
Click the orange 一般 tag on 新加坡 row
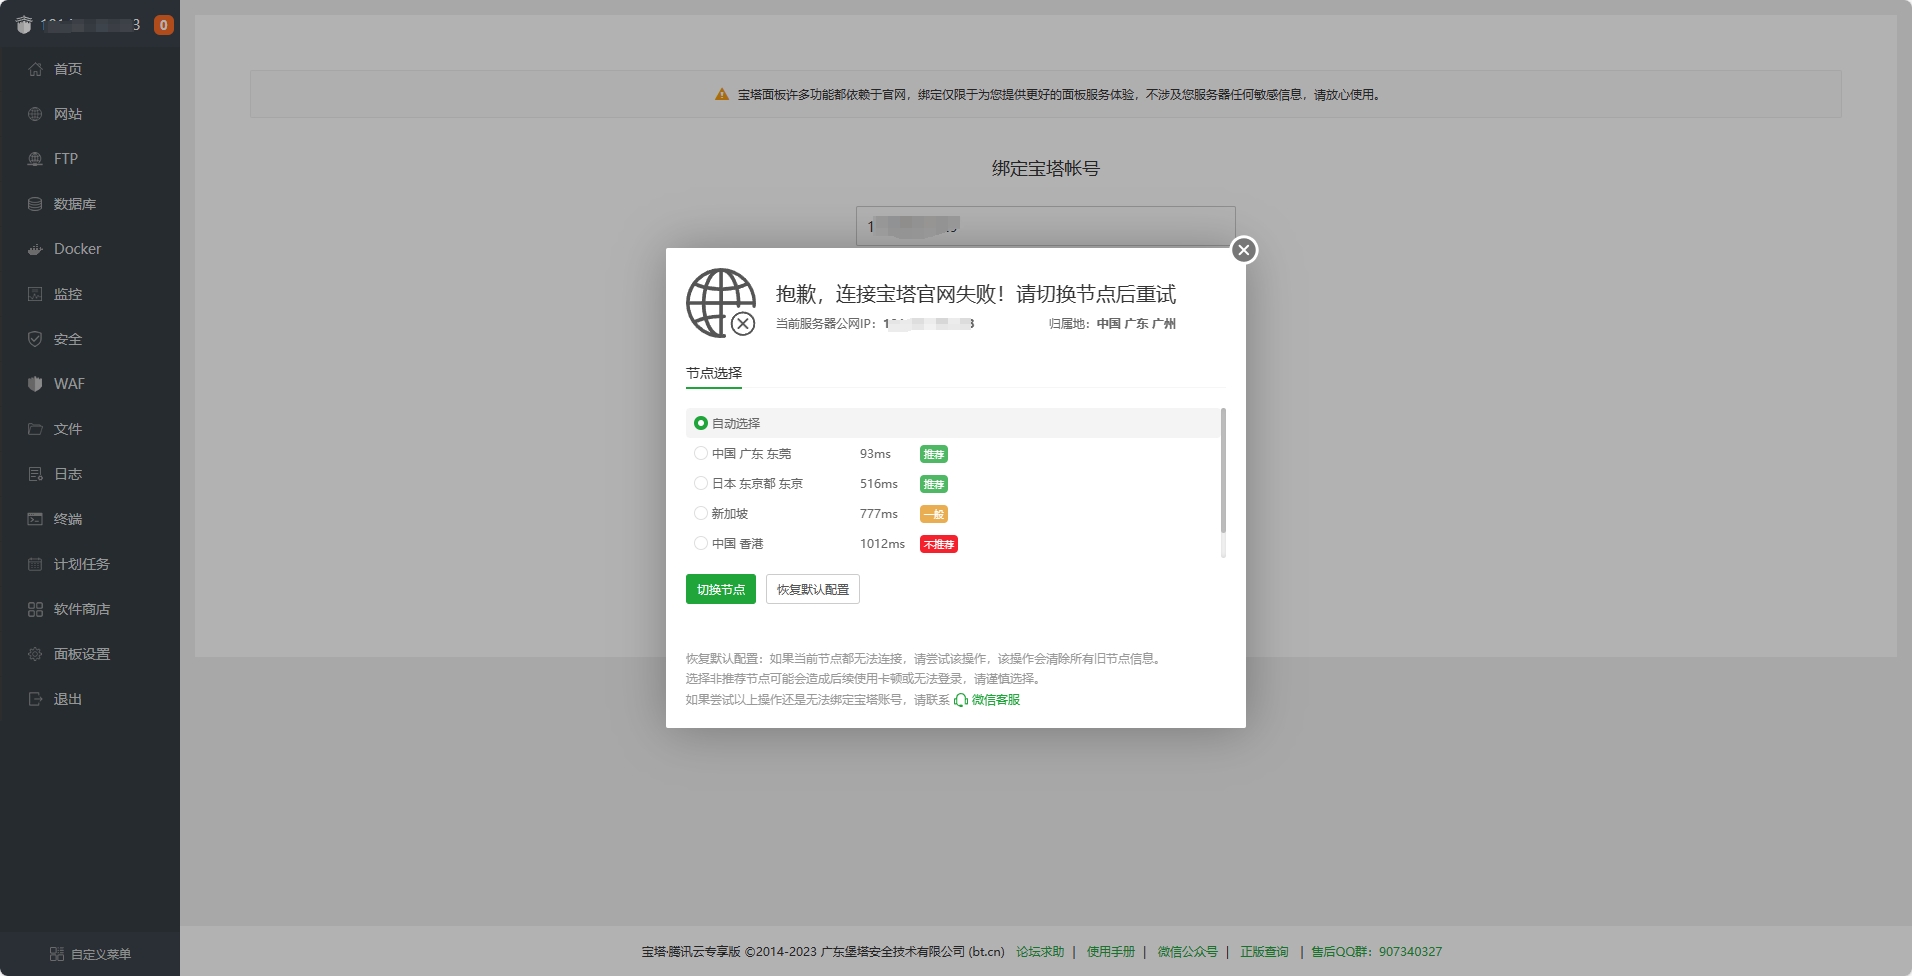pos(934,514)
